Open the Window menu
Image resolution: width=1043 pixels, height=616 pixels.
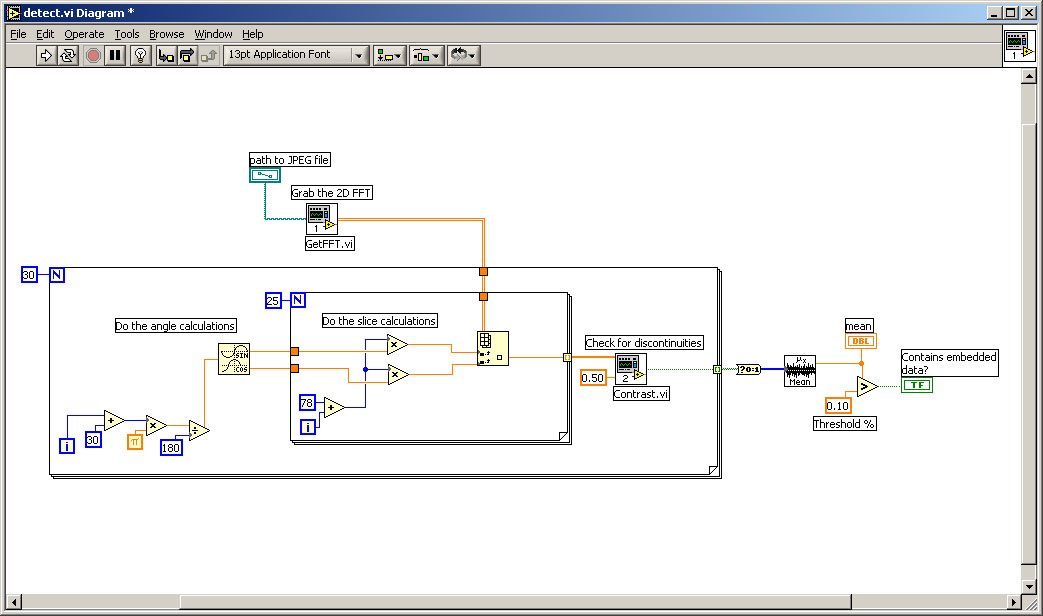[x=213, y=34]
